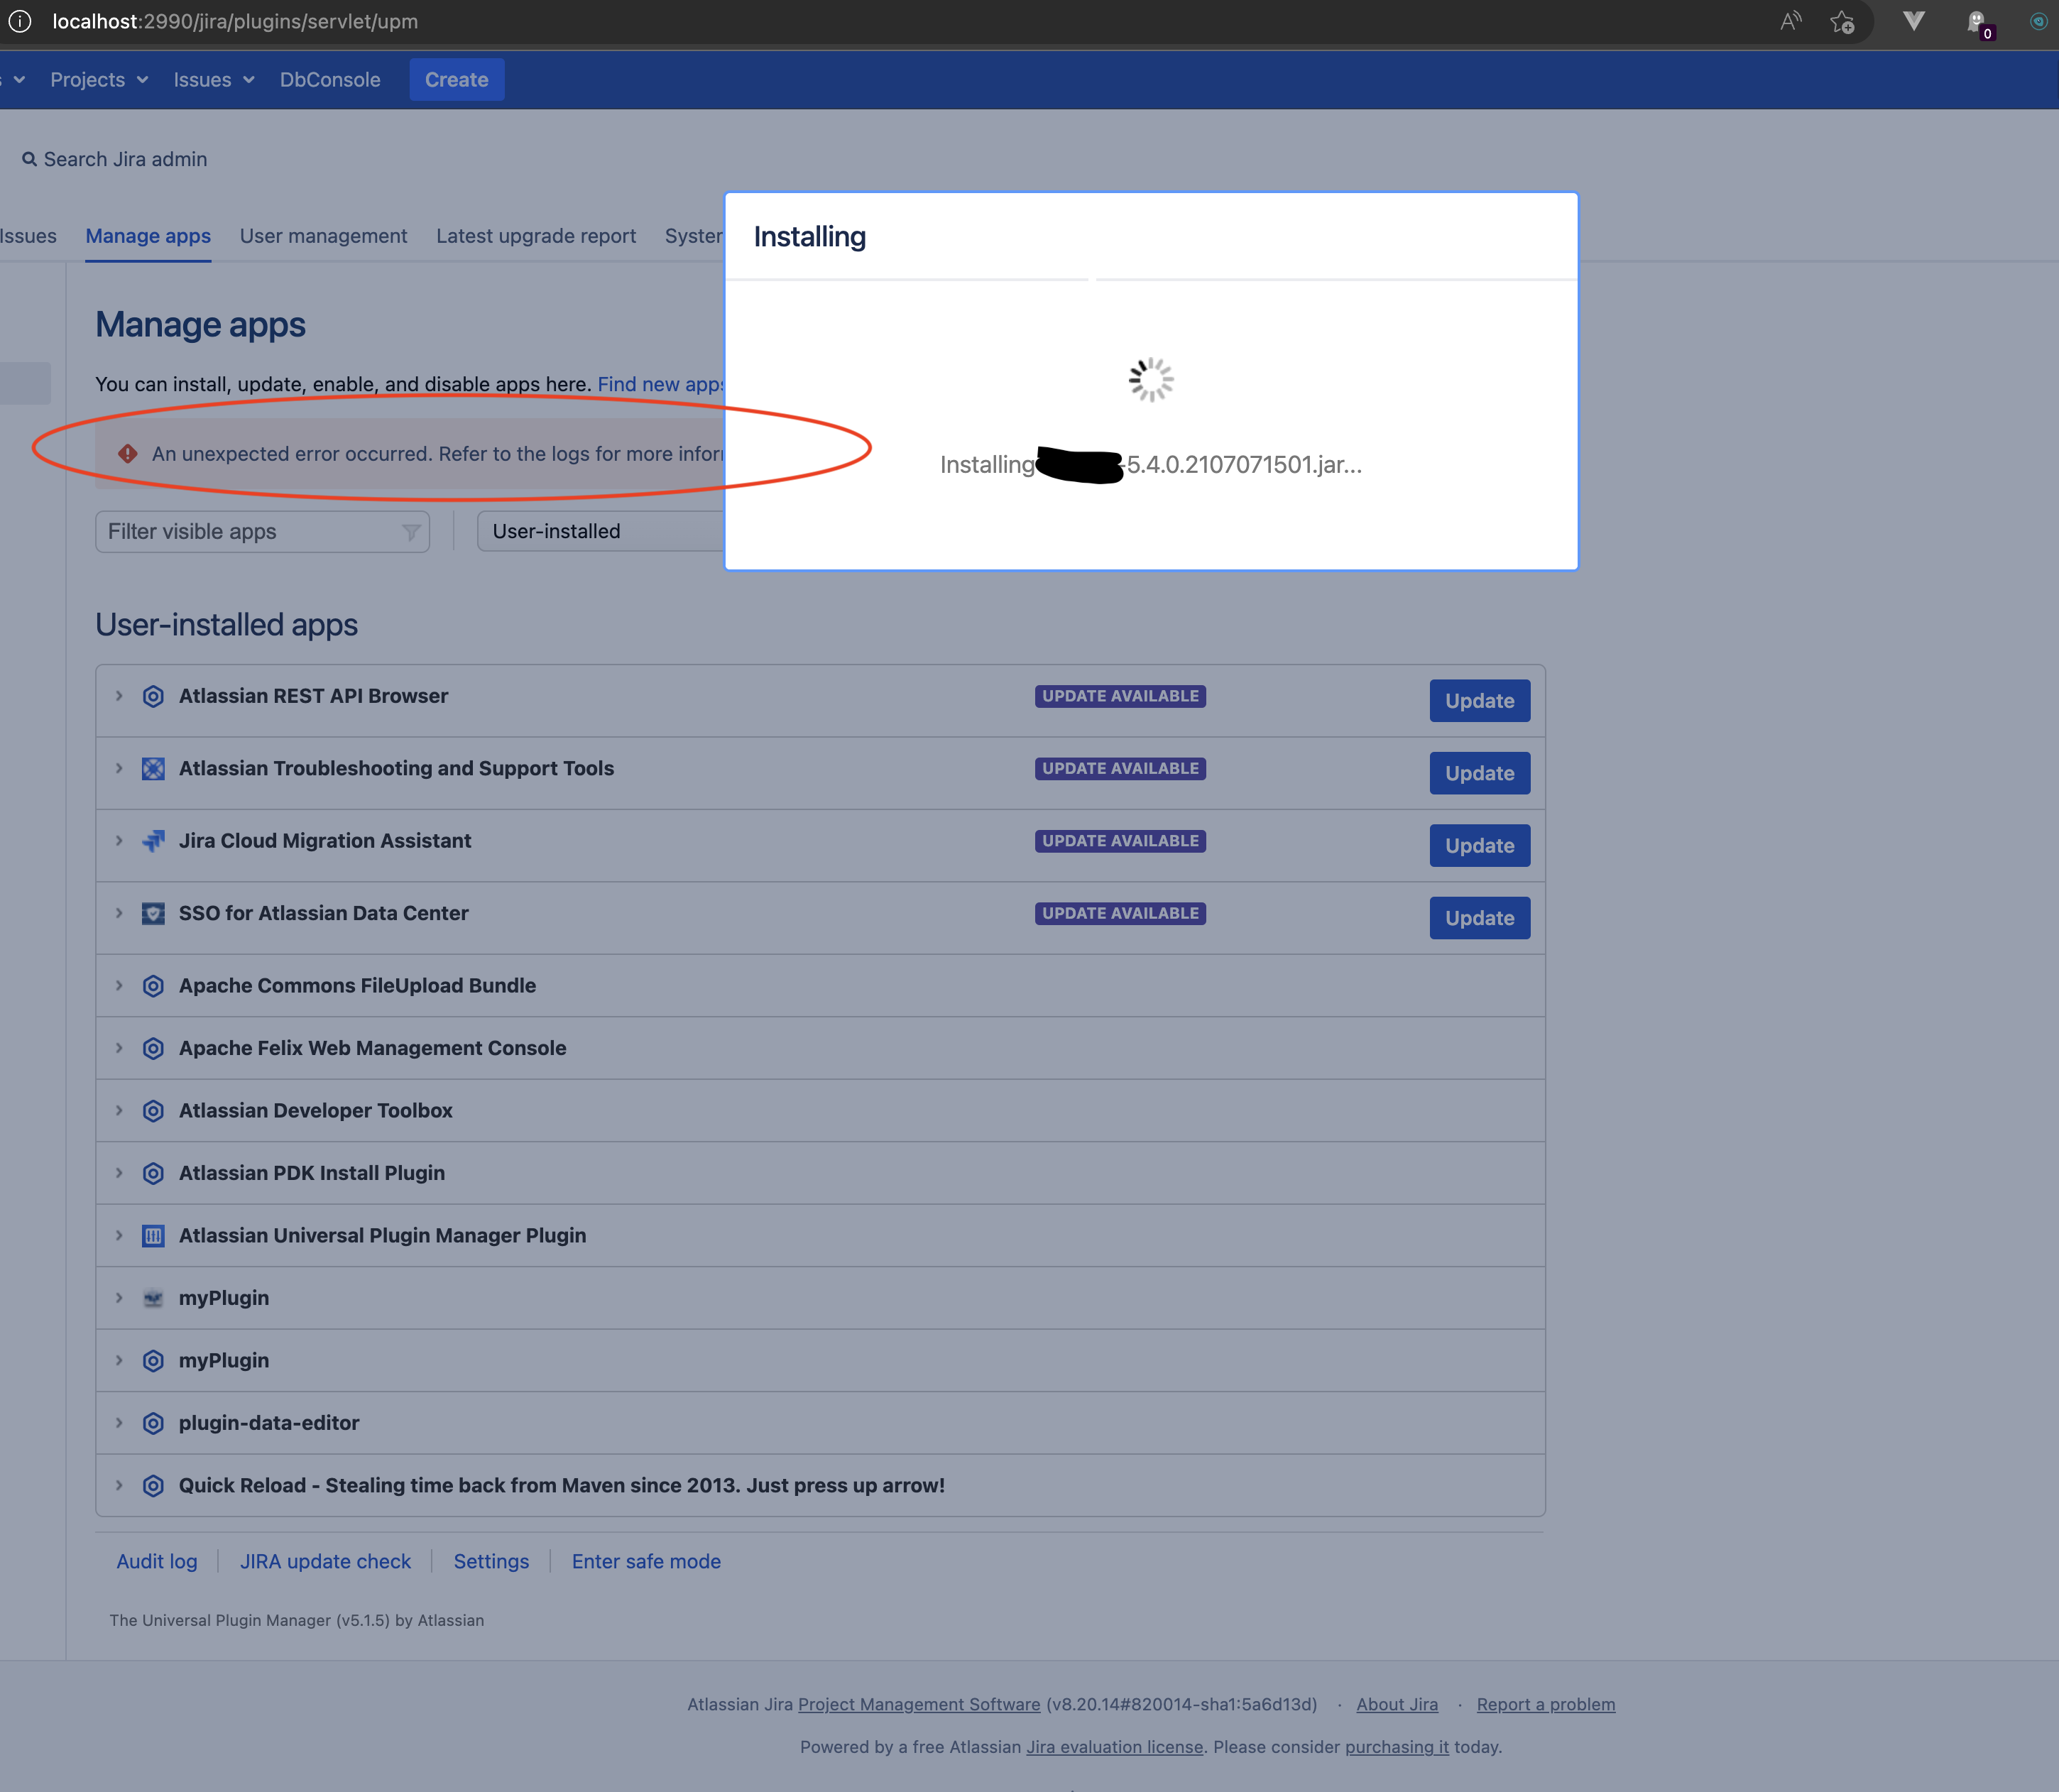Switch to the User management tab
The height and width of the screenshot is (1792, 2059).
click(x=323, y=236)
